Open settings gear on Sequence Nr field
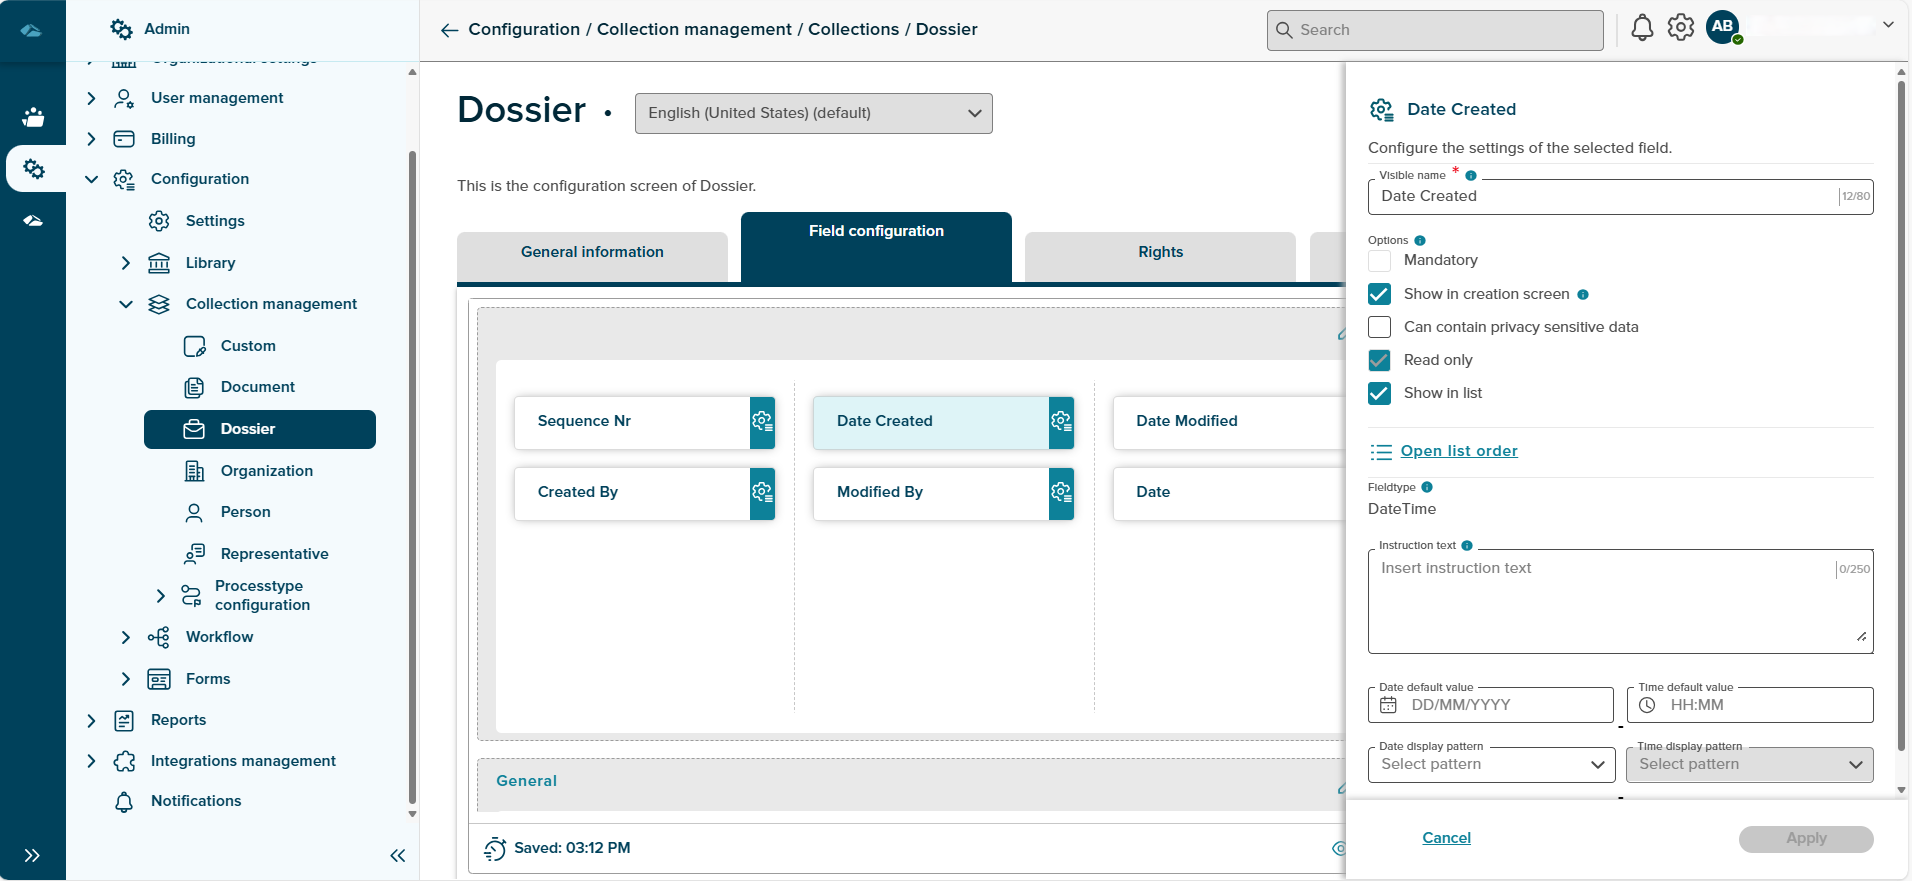This screenshot has width=1912, height=881. coord(762,422)
